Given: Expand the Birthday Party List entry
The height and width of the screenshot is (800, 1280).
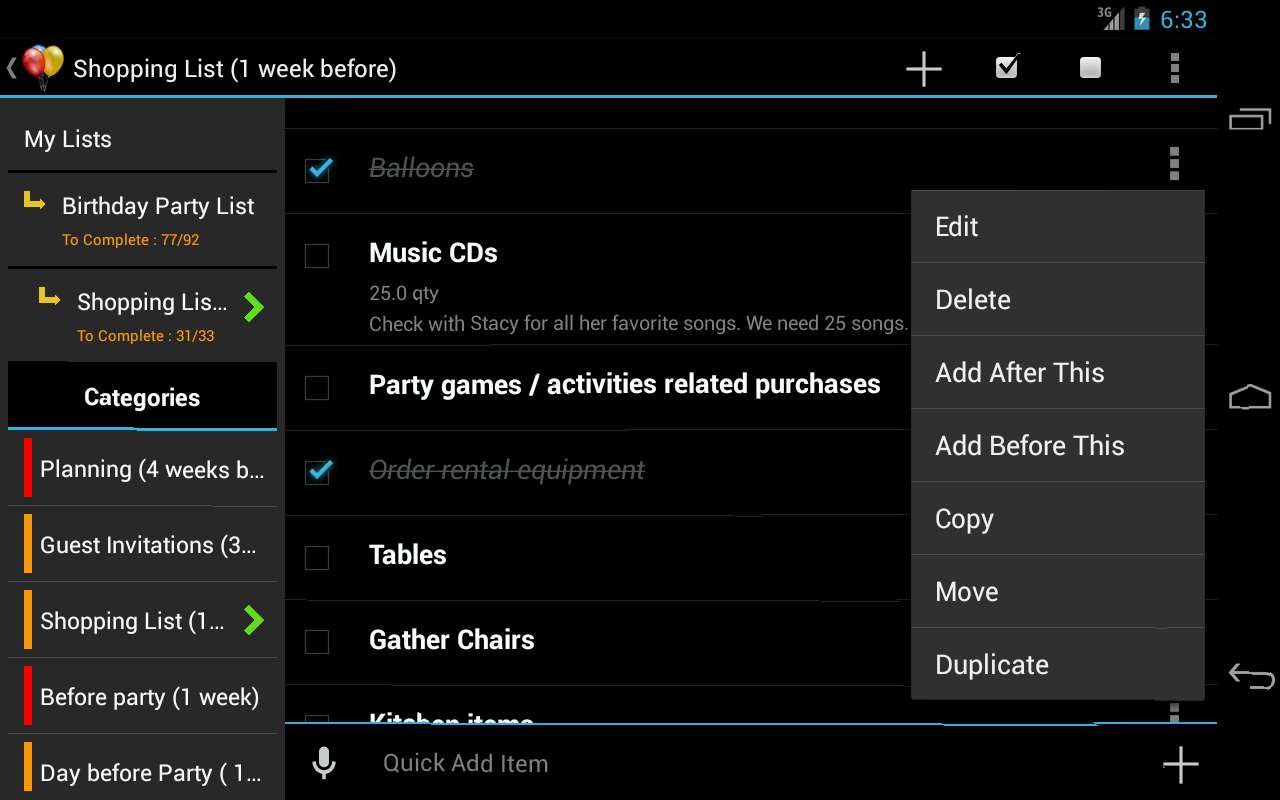Looking at the screenshot, I should [143, 220].
